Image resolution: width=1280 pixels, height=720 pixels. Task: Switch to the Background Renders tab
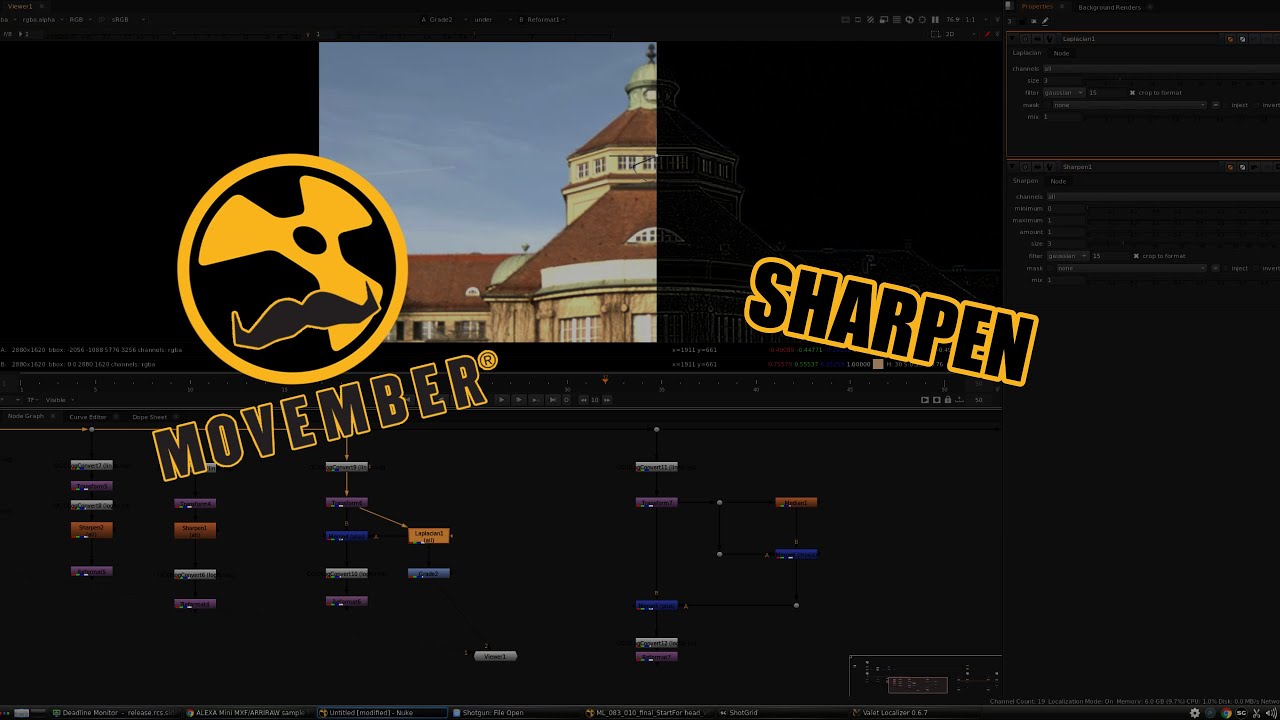(x=1109, y=7)
